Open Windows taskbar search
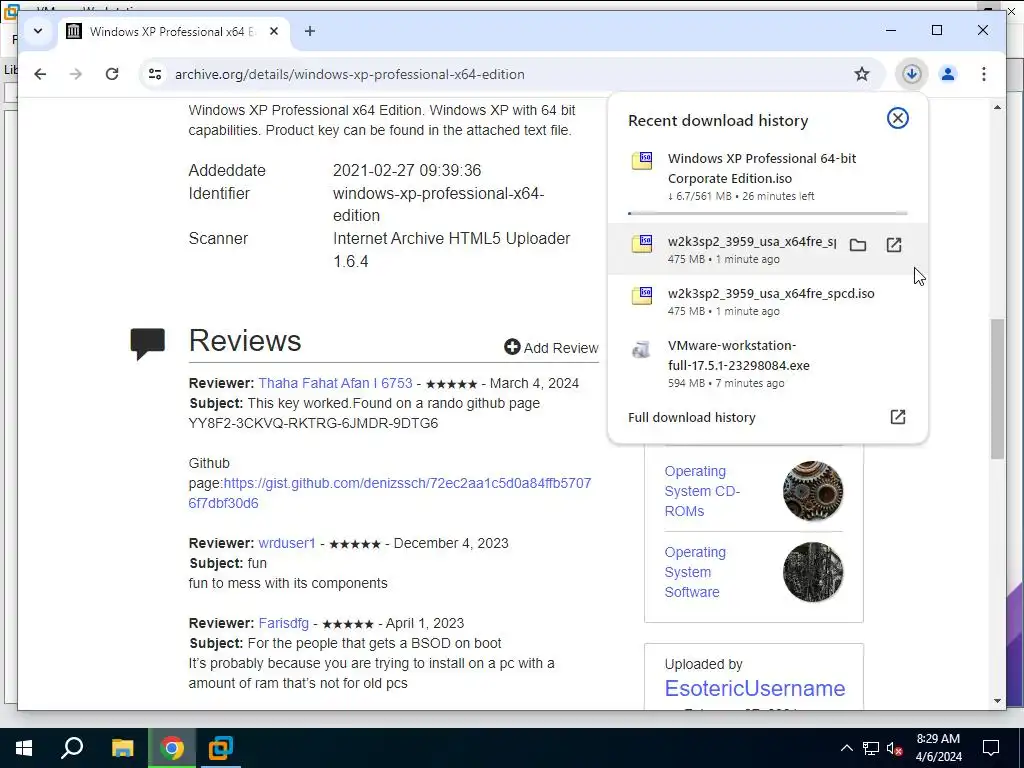Screen dimensions: 1024x768 tap(72, 748)
